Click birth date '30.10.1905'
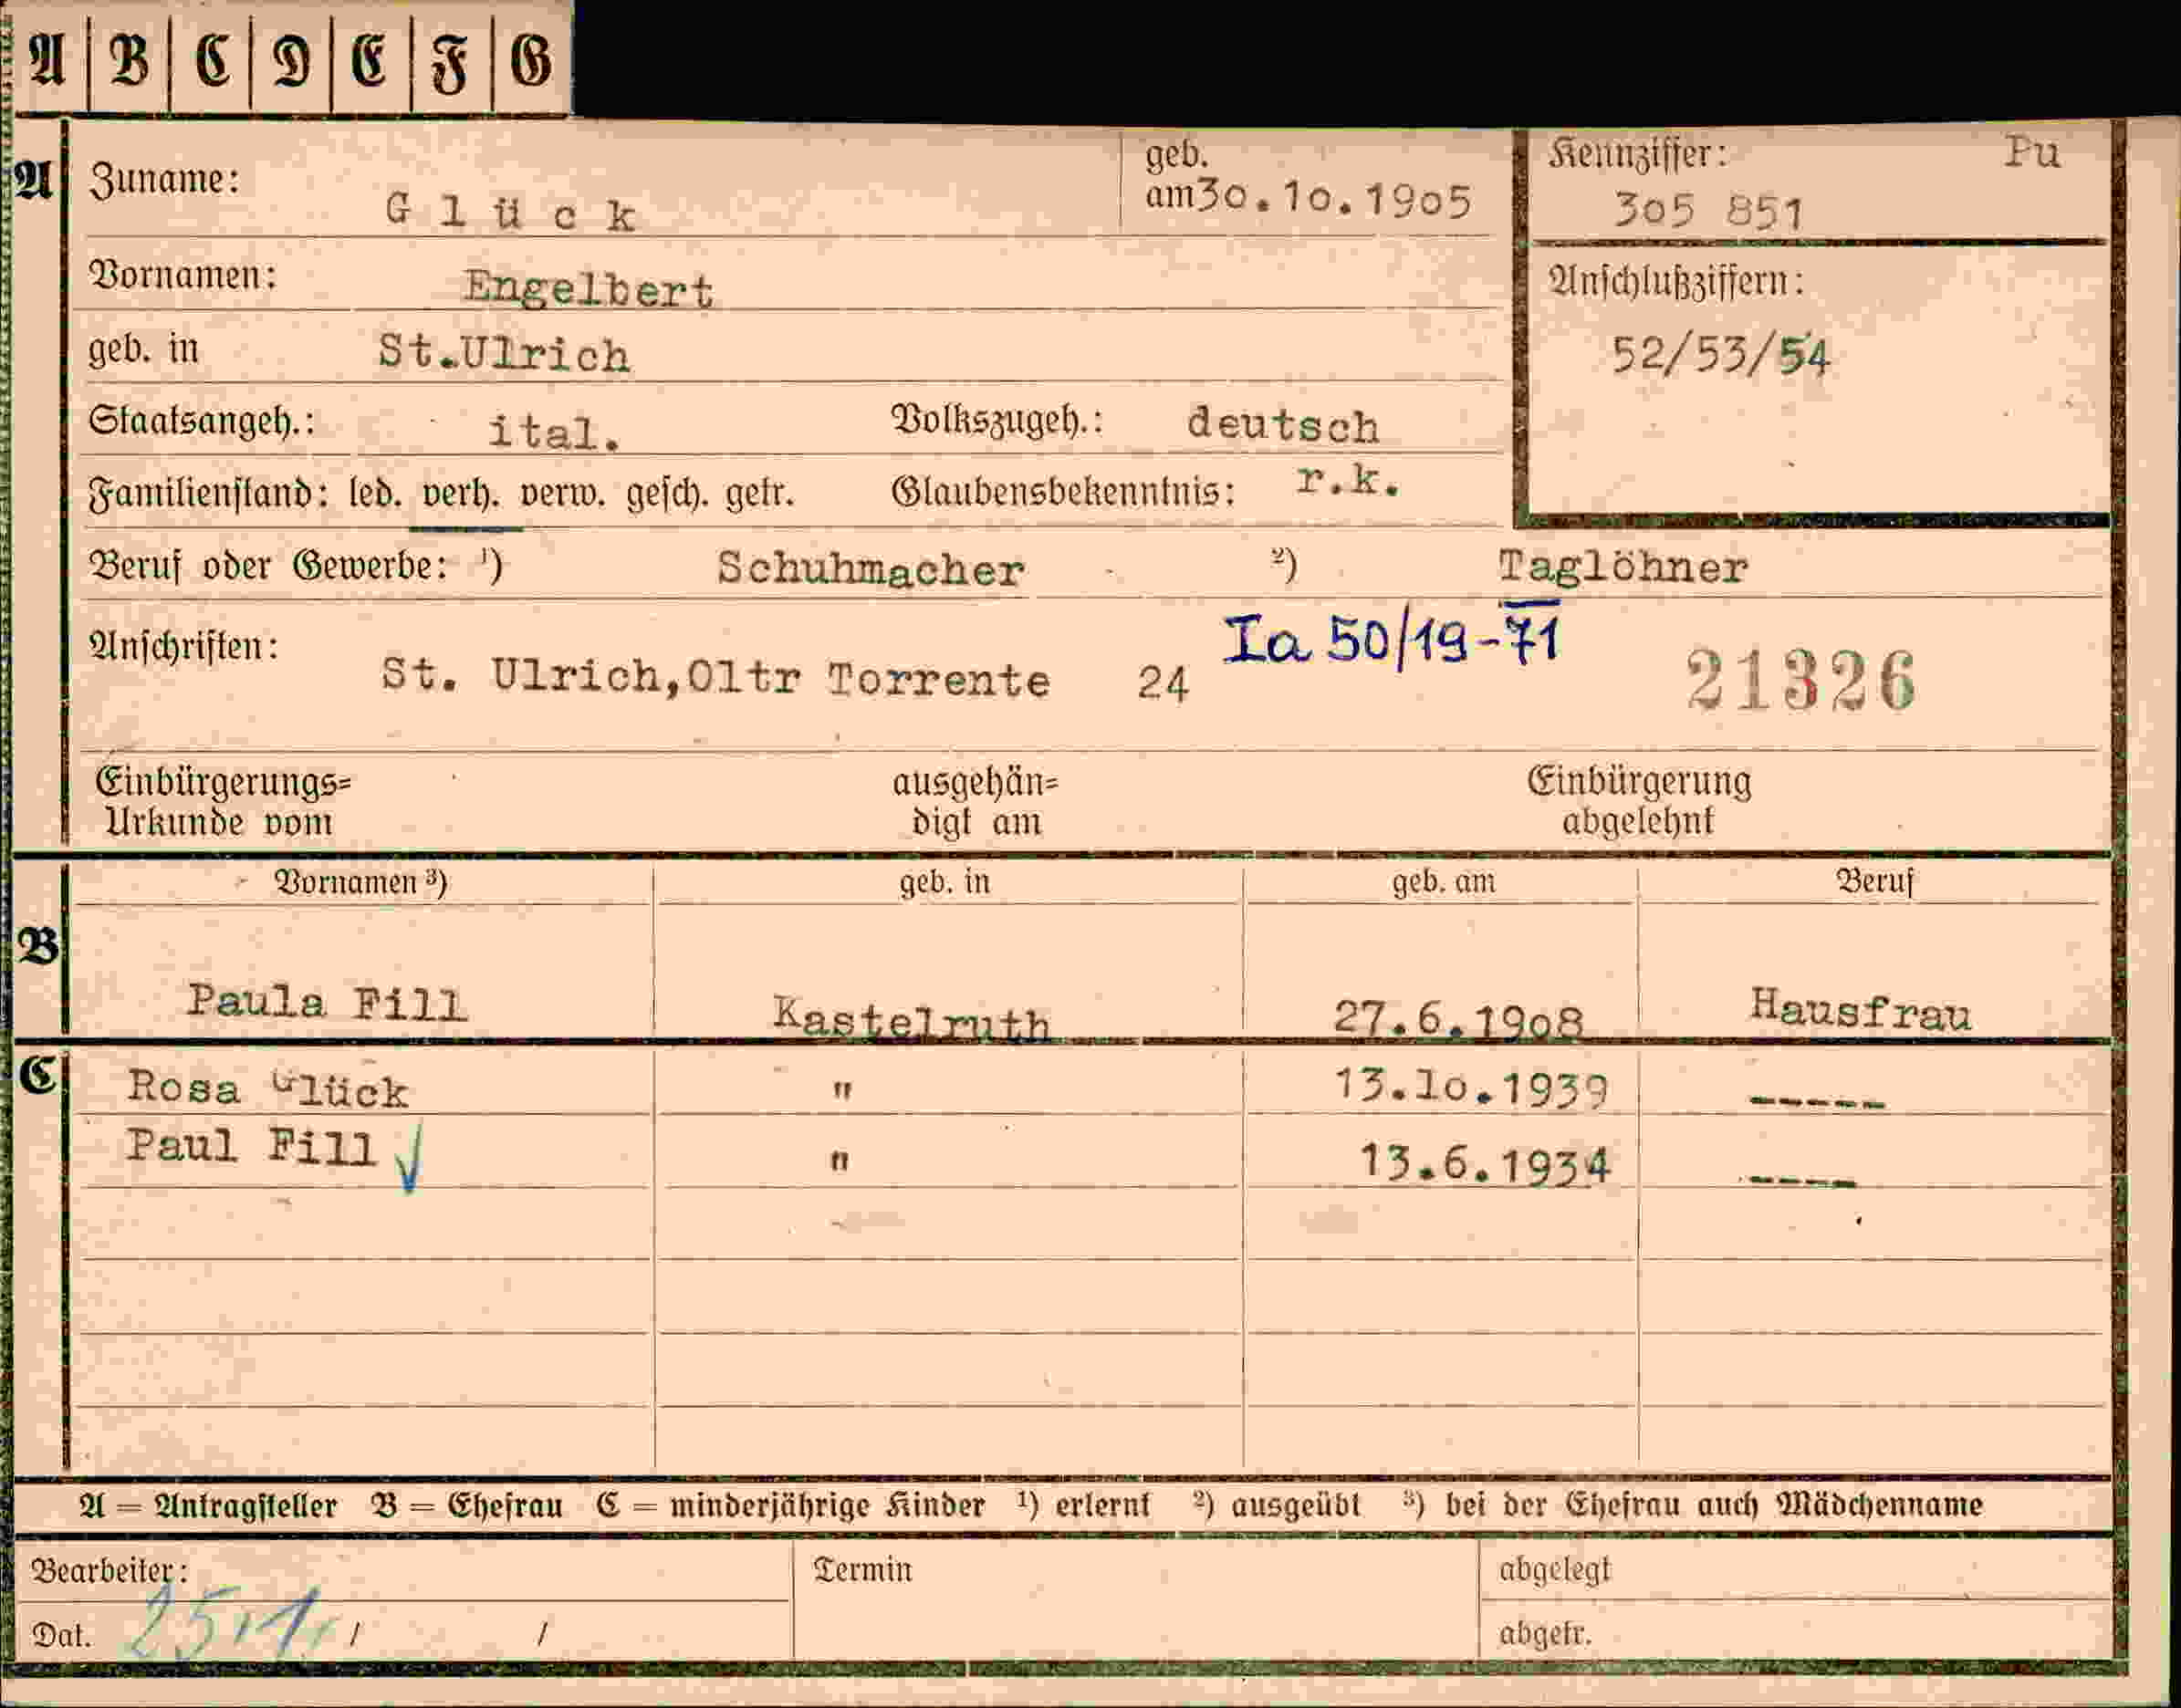2181x1708 pixels. (1334, 200)
